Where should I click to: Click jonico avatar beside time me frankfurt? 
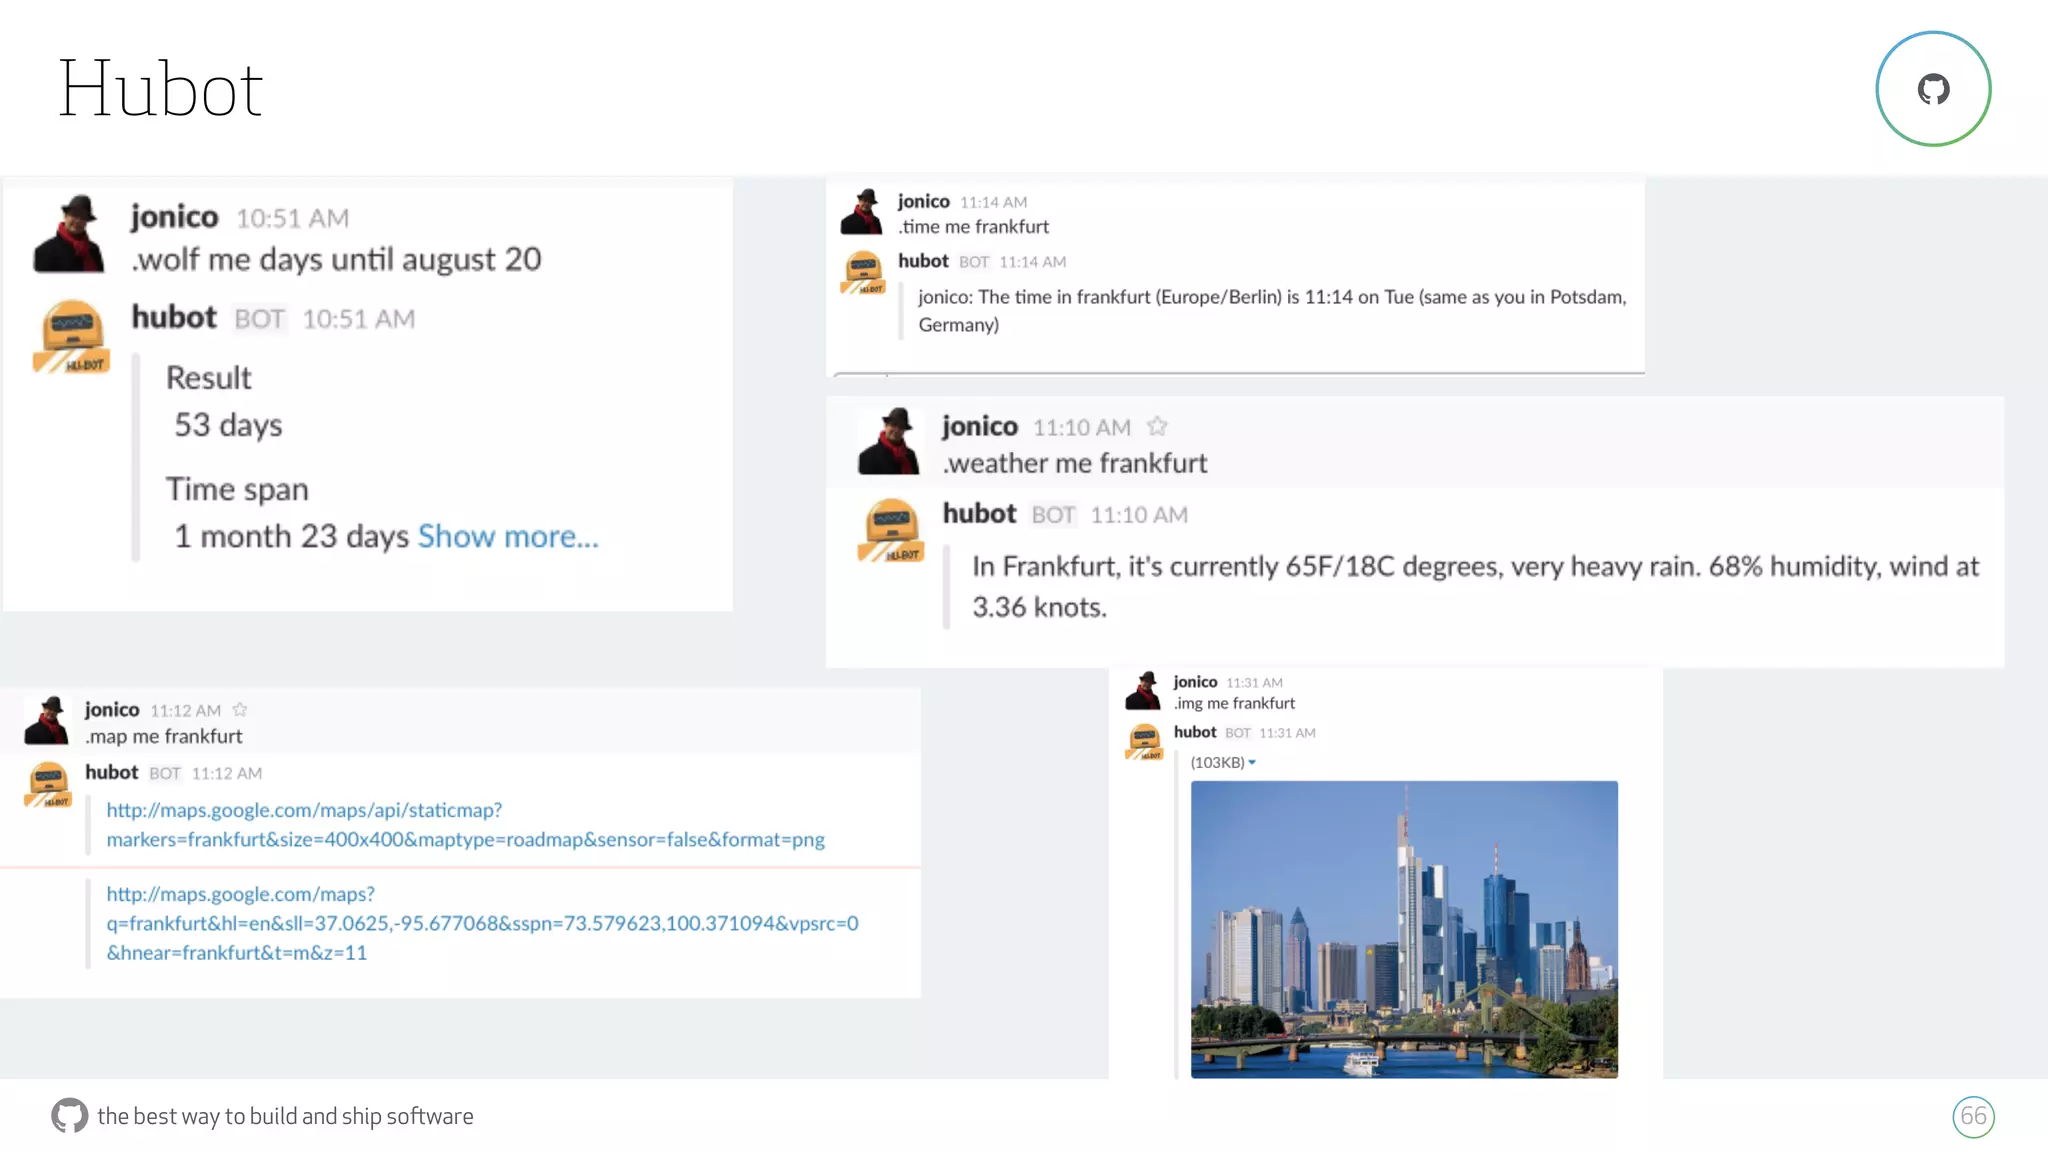(862, 212)
